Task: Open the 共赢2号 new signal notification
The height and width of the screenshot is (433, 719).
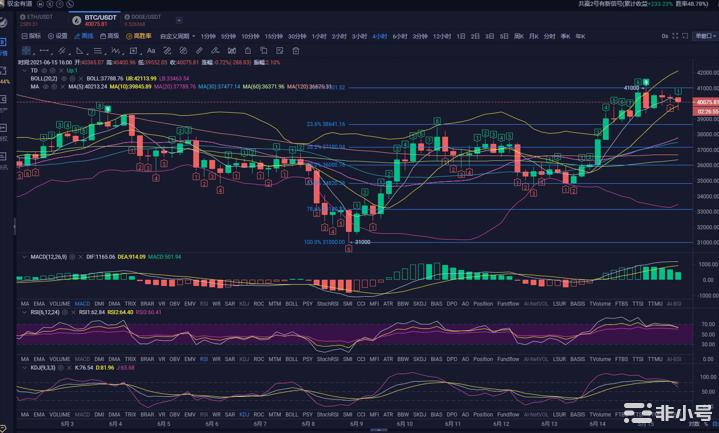Action: [643, 4]
